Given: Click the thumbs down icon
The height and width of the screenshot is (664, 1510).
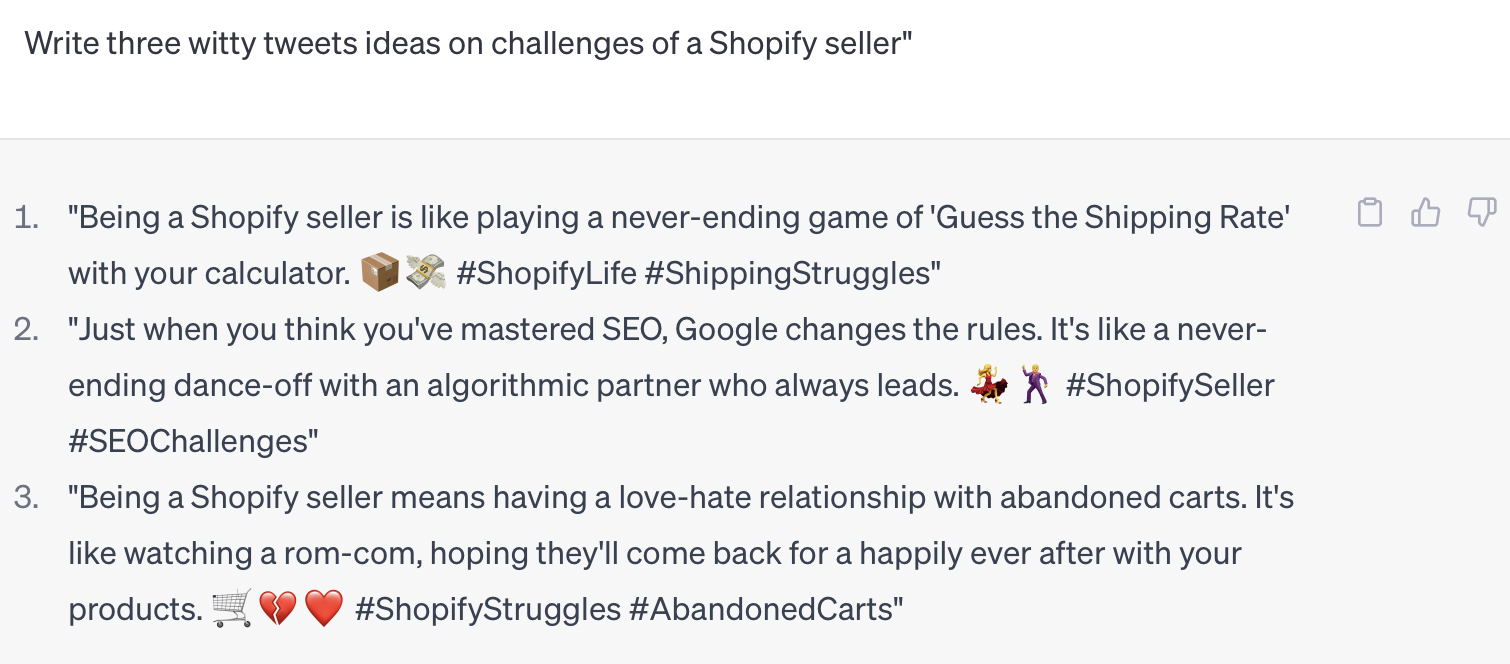Looking at the screenshot, I should [x=1481, y=212].
